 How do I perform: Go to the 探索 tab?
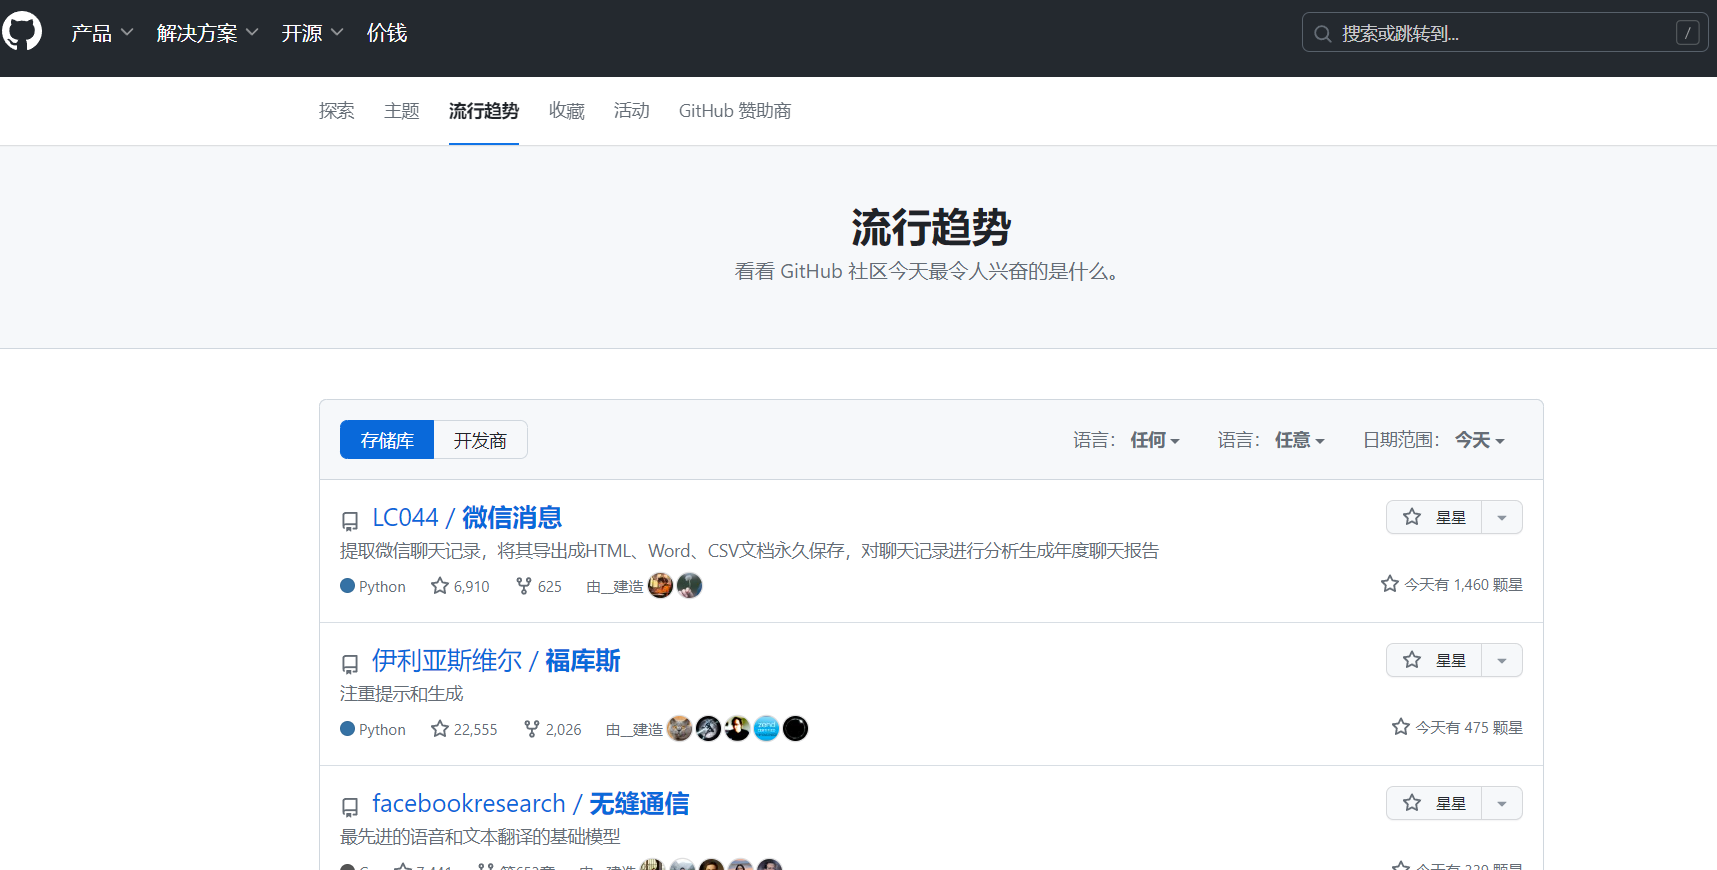coord(337,111)
